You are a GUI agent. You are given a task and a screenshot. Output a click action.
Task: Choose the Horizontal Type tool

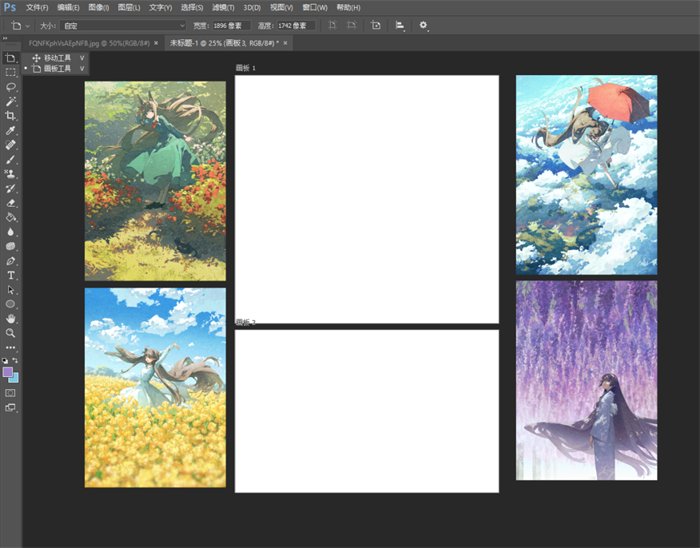pyautogui.click(x=11, y=275)
